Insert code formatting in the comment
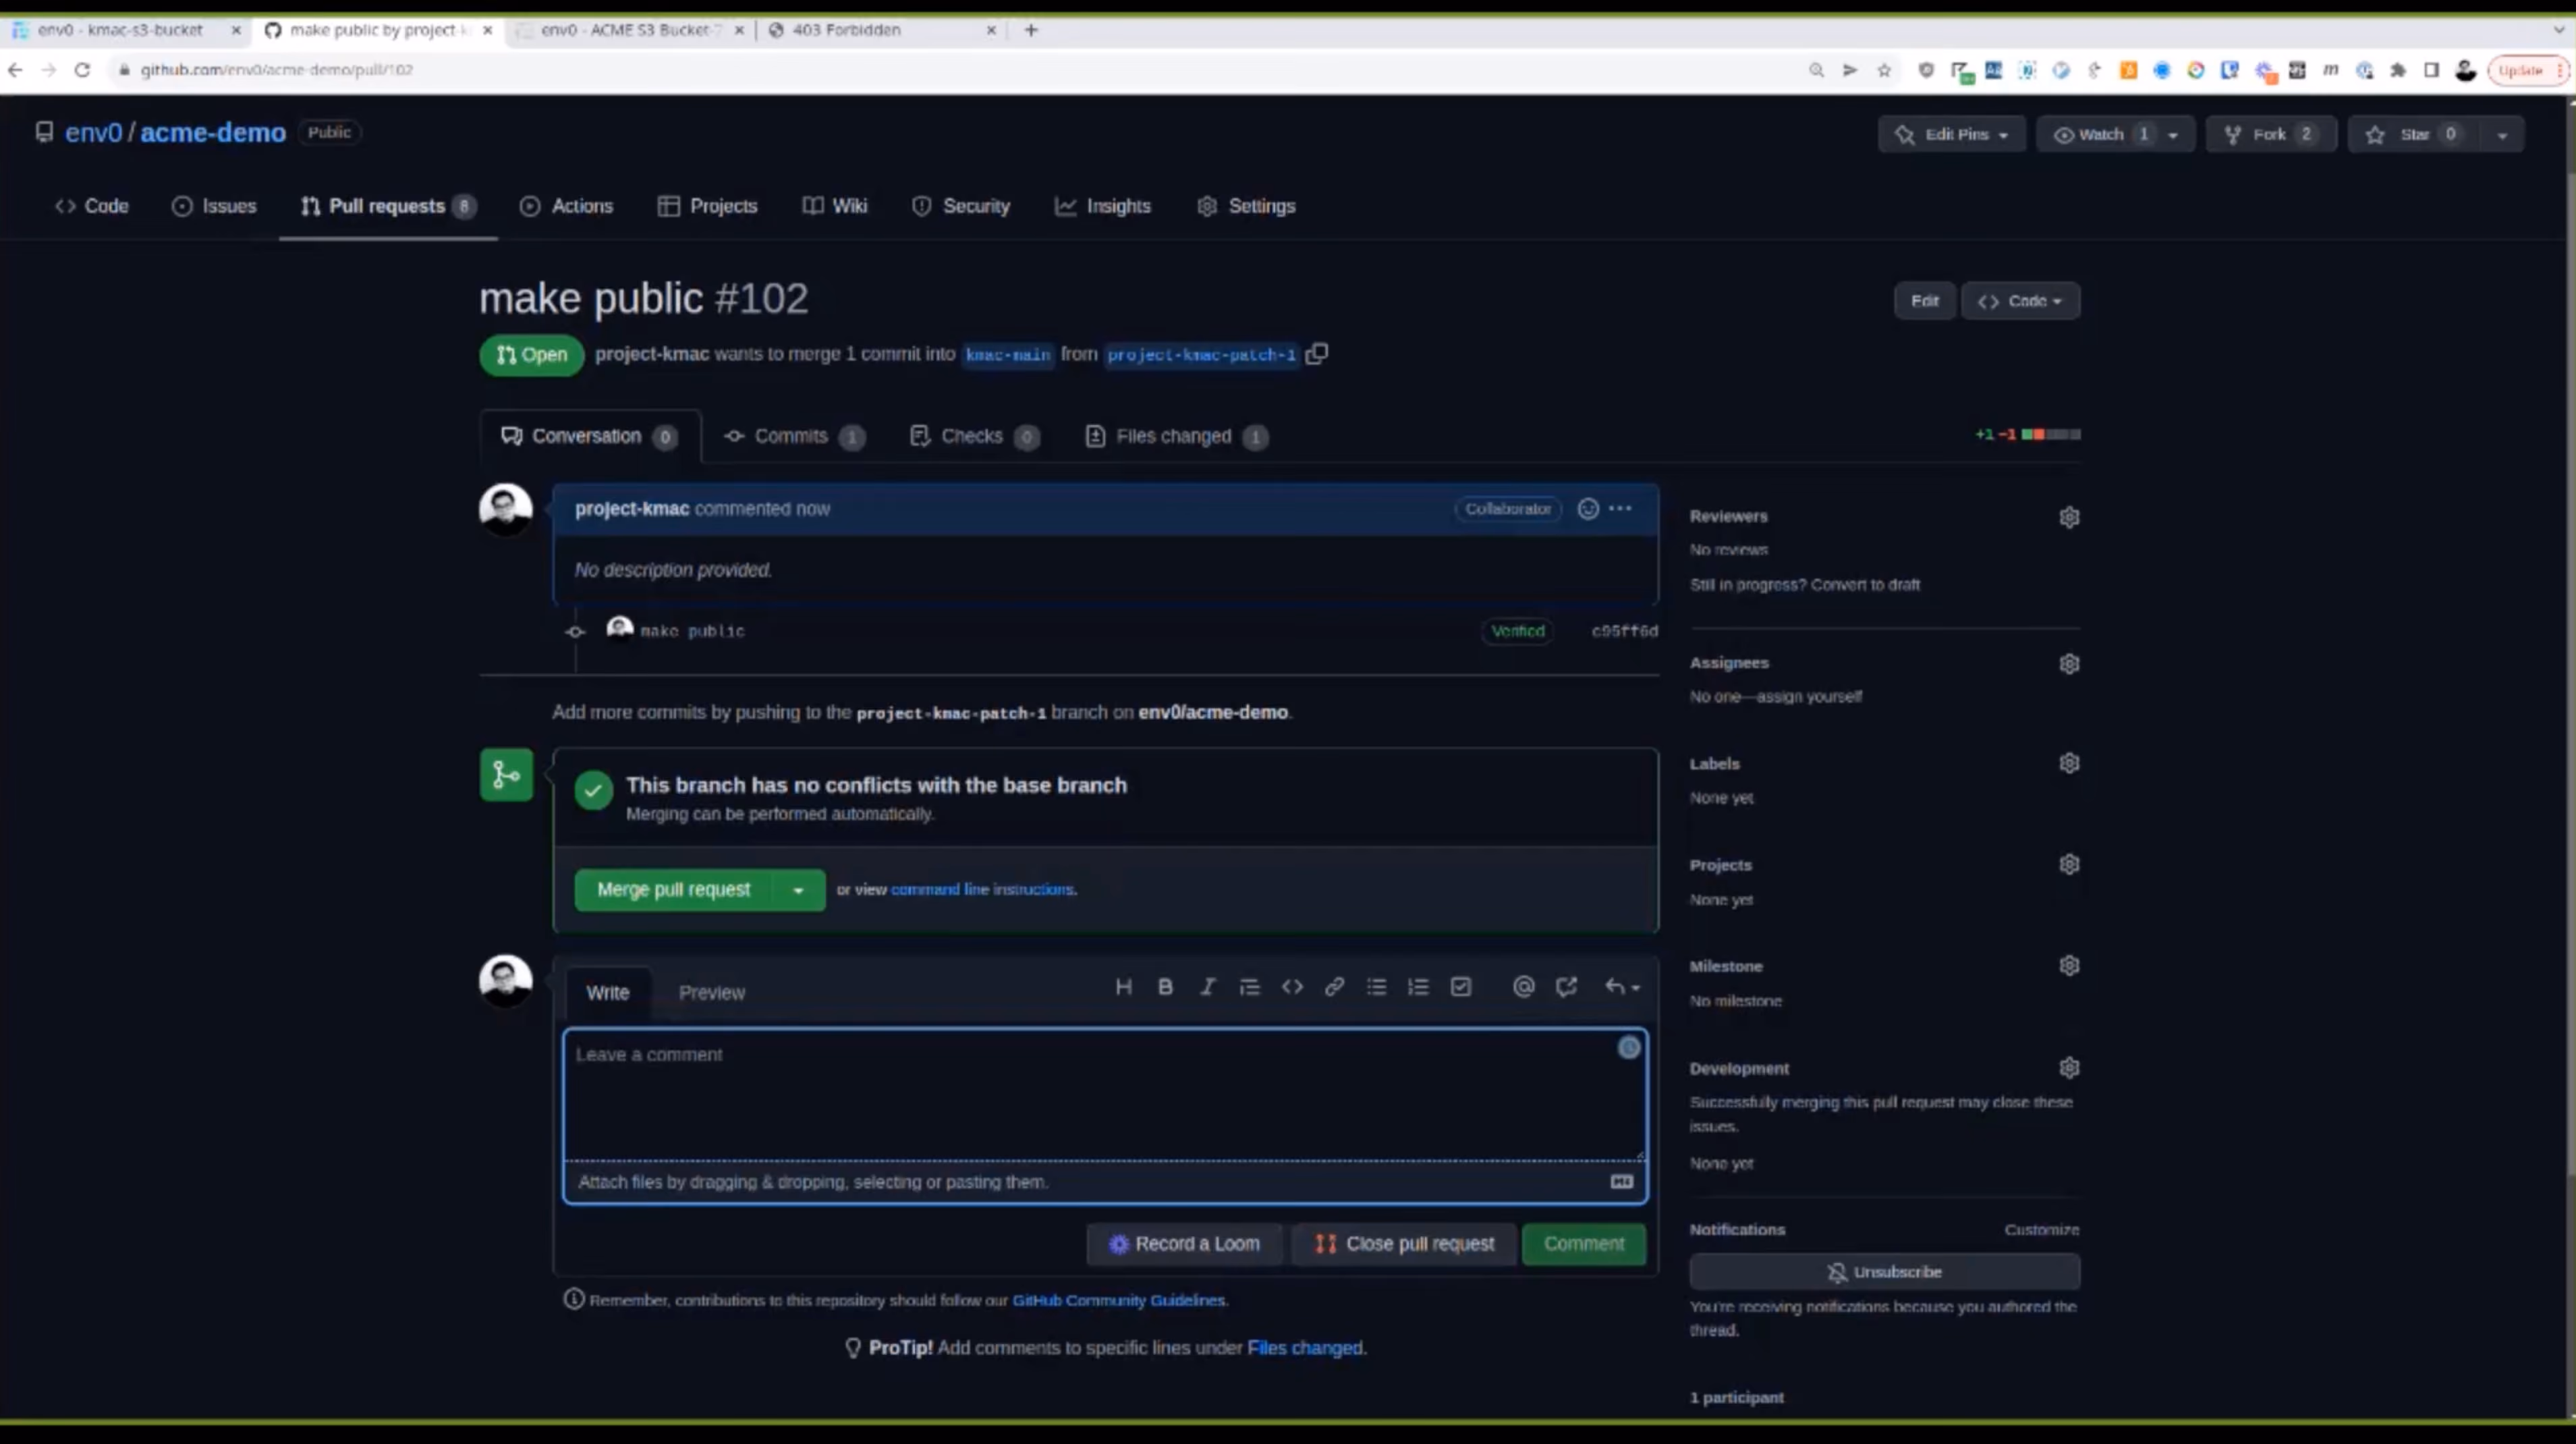 point(1292,987)
